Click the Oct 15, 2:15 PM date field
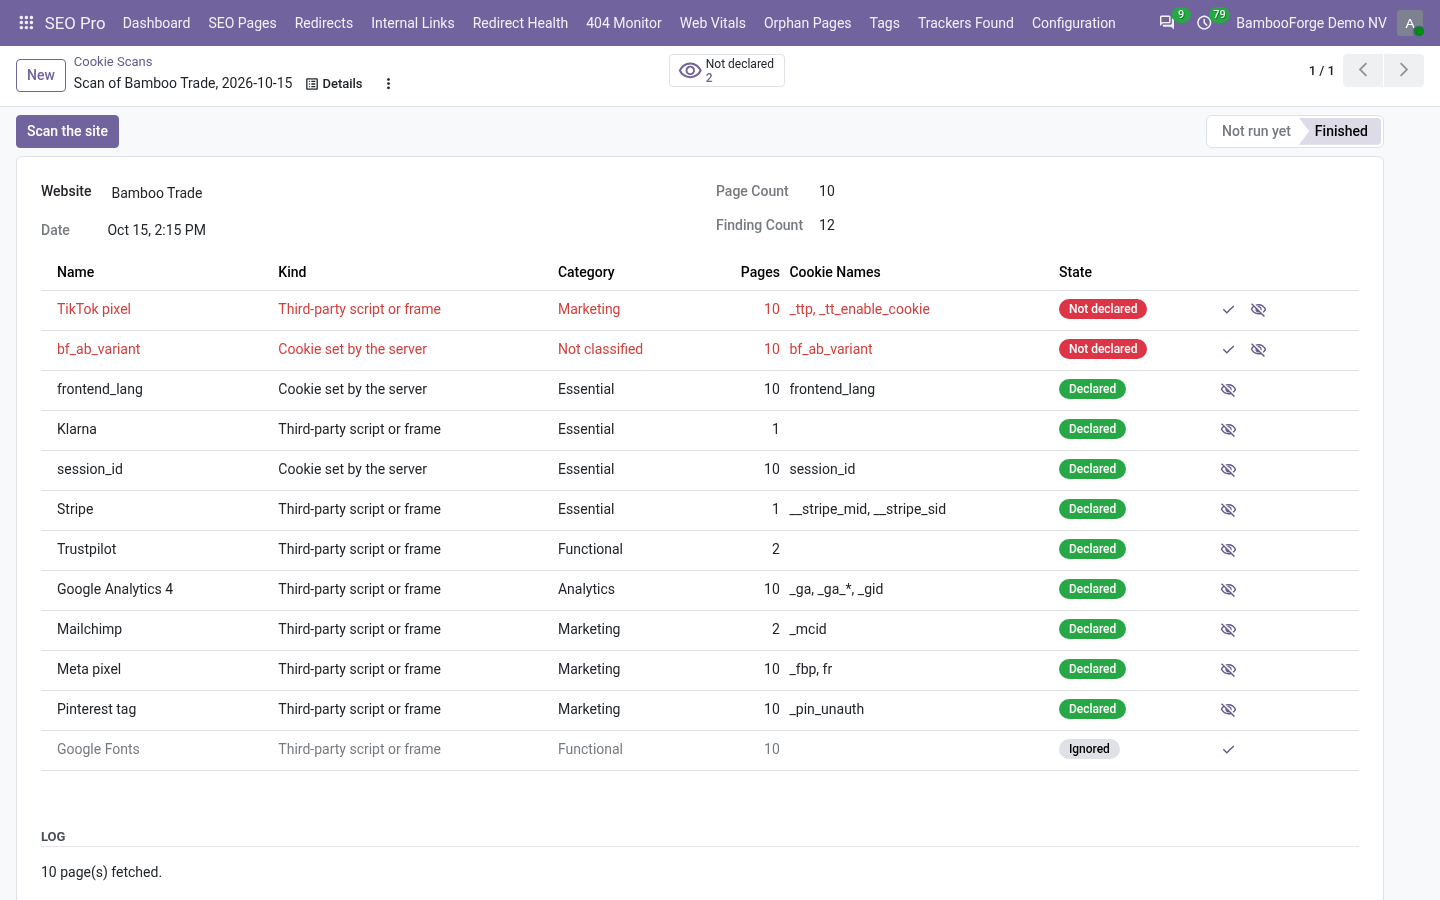This screenshot has width=1440, height=900. 157,230
